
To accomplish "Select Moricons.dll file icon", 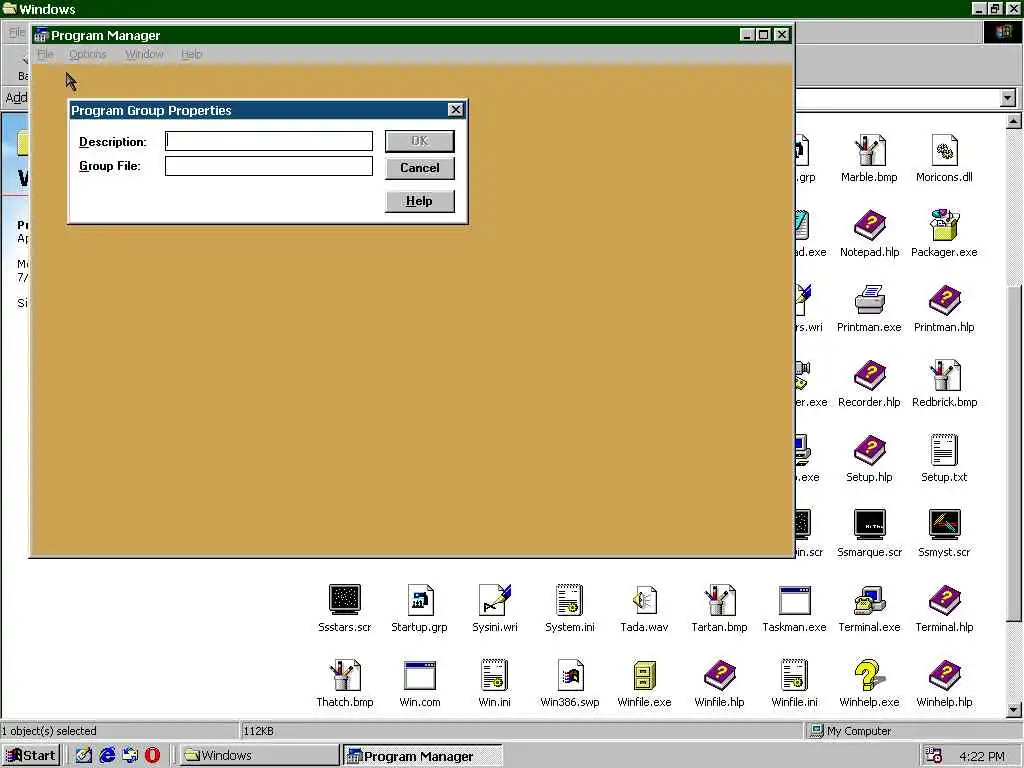I will click(x=944, y=150).
